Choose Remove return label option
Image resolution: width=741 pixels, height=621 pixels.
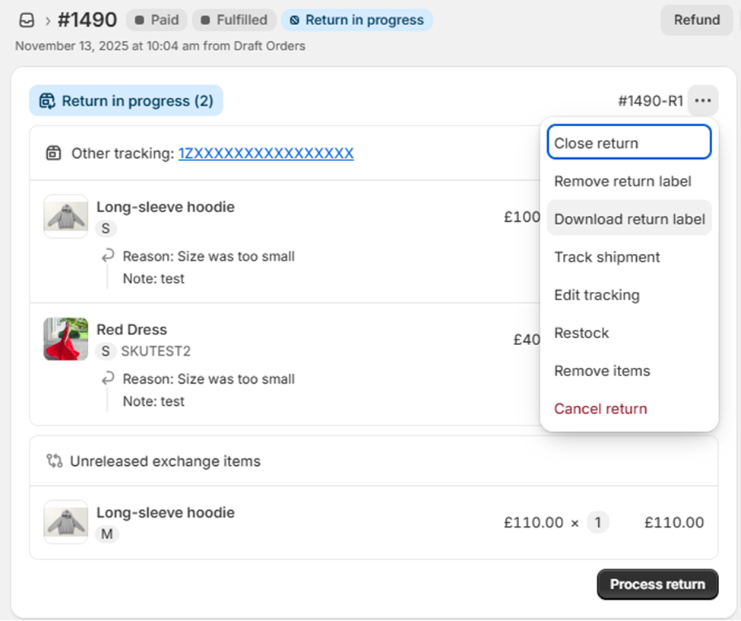[x=622, y=181]
